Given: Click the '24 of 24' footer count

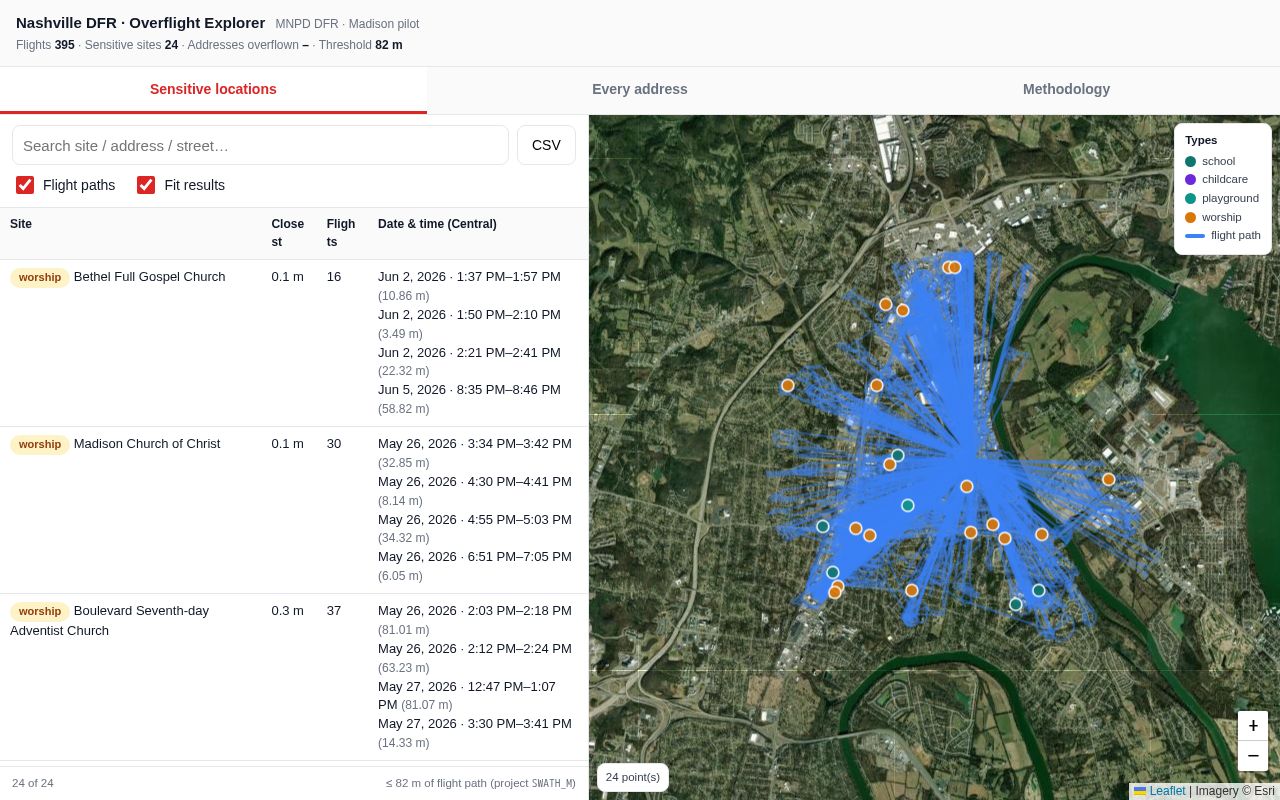Looking at the screenshot, I should (33, 783).
